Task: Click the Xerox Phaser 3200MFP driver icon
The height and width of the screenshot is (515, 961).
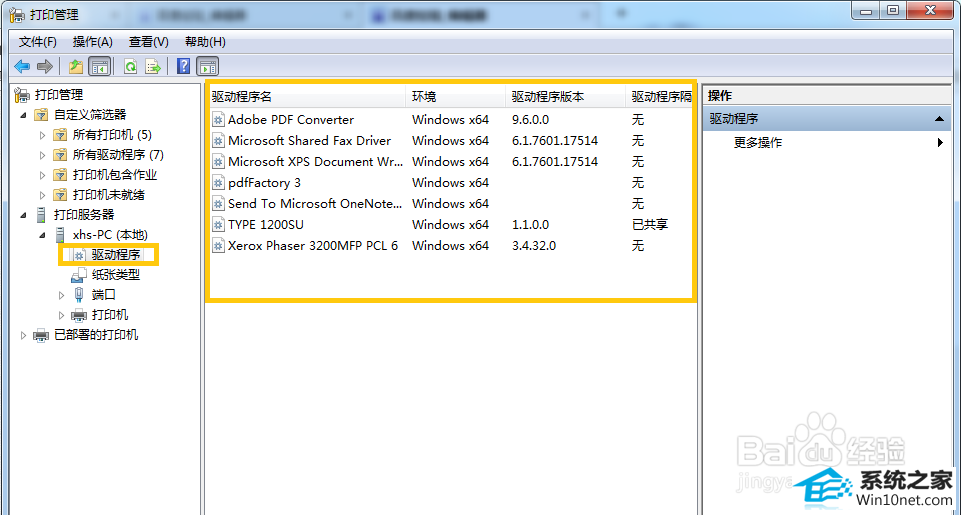Action: point(218,245)
